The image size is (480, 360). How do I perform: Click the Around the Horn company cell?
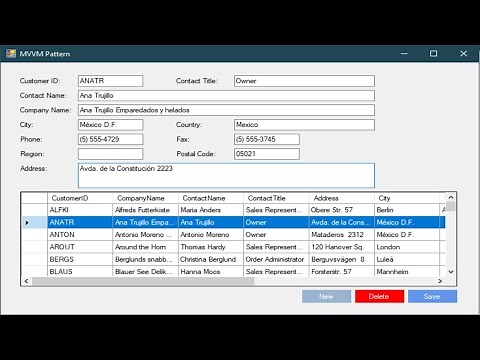(x=145, y=247)
